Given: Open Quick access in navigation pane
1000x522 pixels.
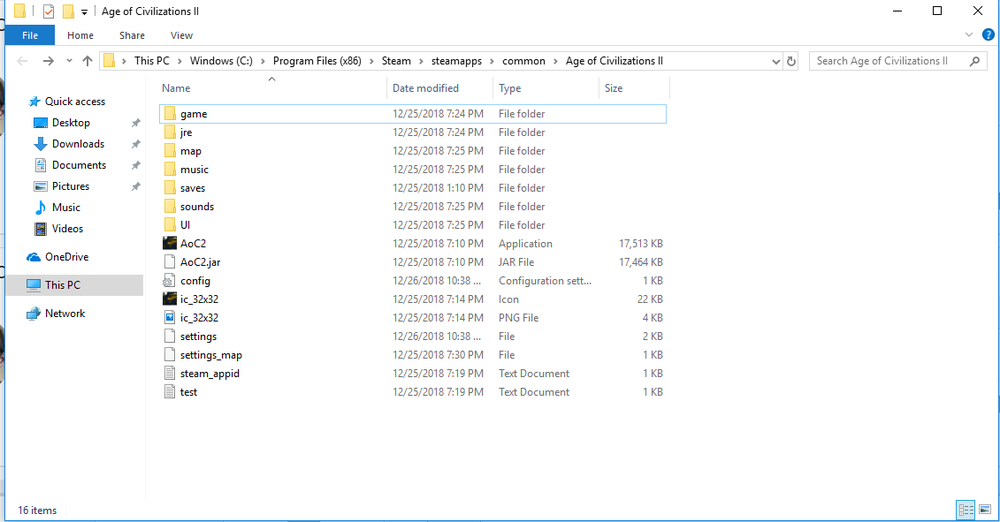Looking at the screenshot, I should coord(75,101).
